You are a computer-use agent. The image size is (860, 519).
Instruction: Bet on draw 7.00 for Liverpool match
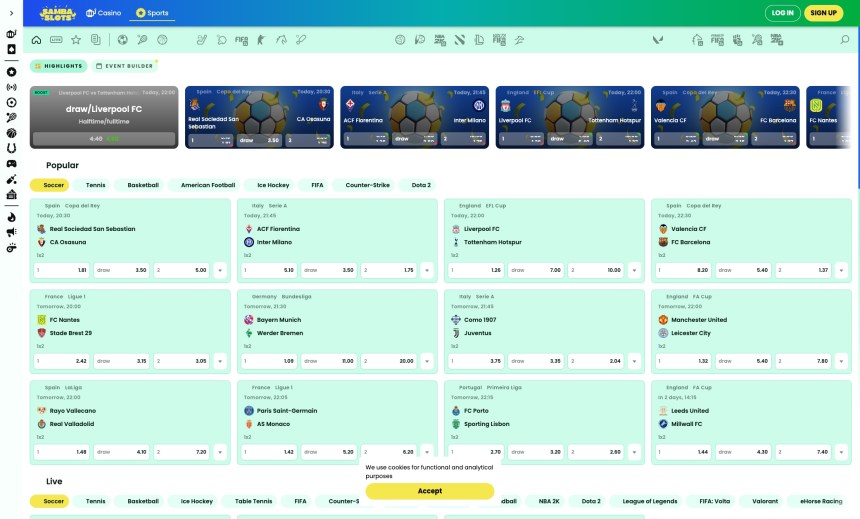(535, 270)
